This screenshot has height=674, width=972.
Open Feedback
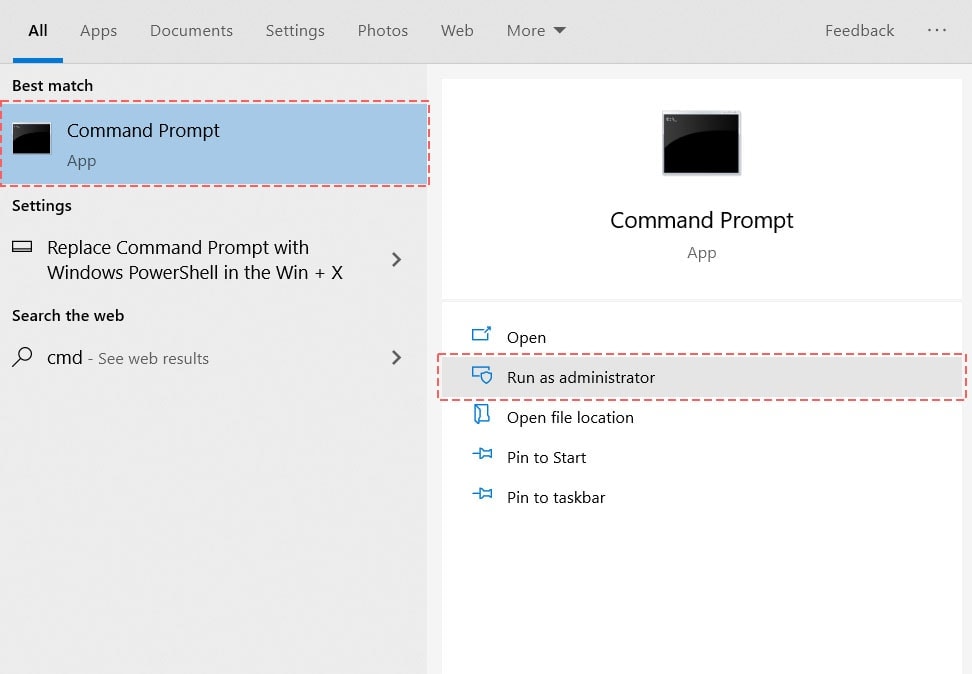[859, 31]
